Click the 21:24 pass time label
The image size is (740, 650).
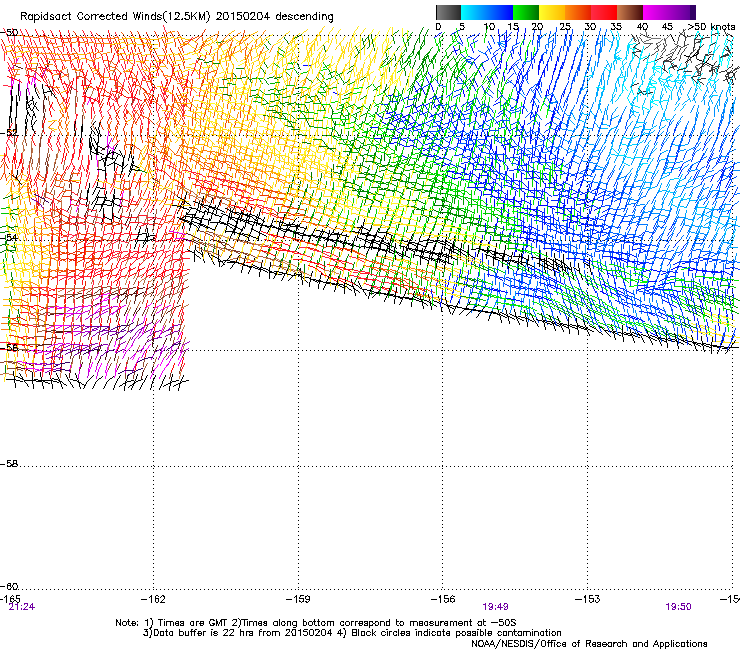[22, 607]
